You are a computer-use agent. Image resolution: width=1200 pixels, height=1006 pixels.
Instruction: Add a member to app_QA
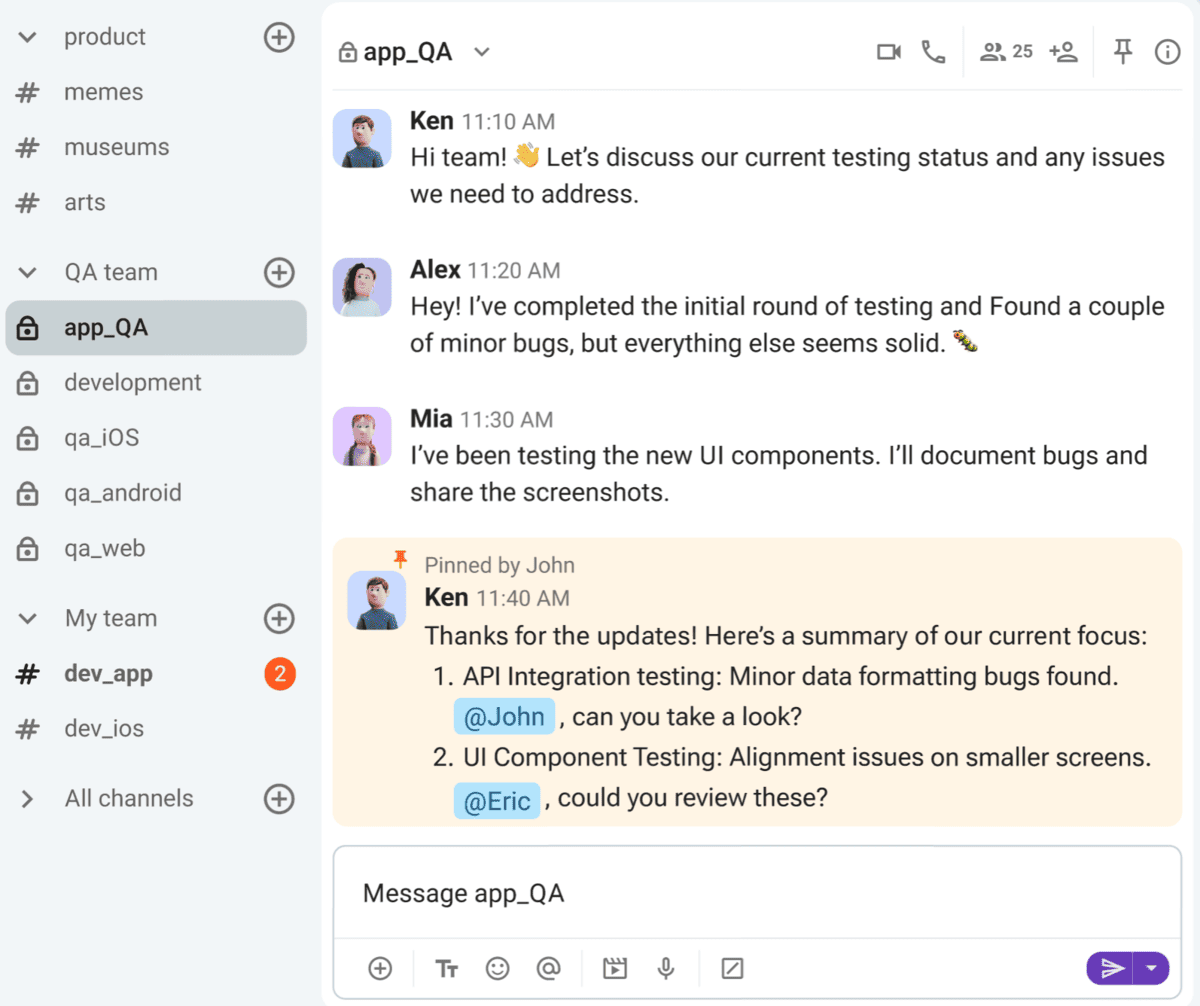(x=1063, y=51)
